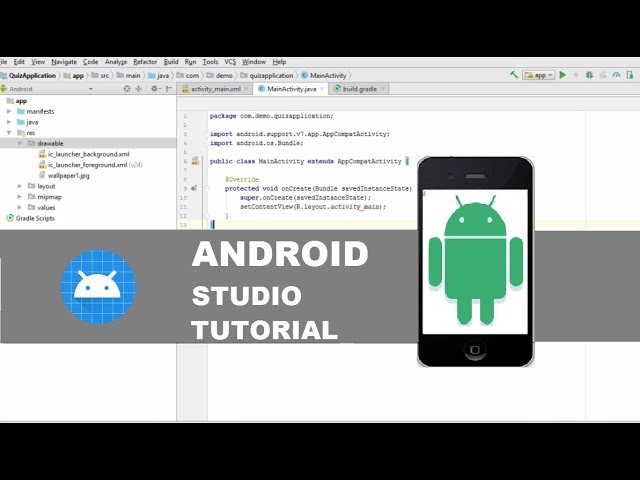This screenshot has width=640, height=480.
Task: Click the Run with coverage icon
Action: pos(603,75)
